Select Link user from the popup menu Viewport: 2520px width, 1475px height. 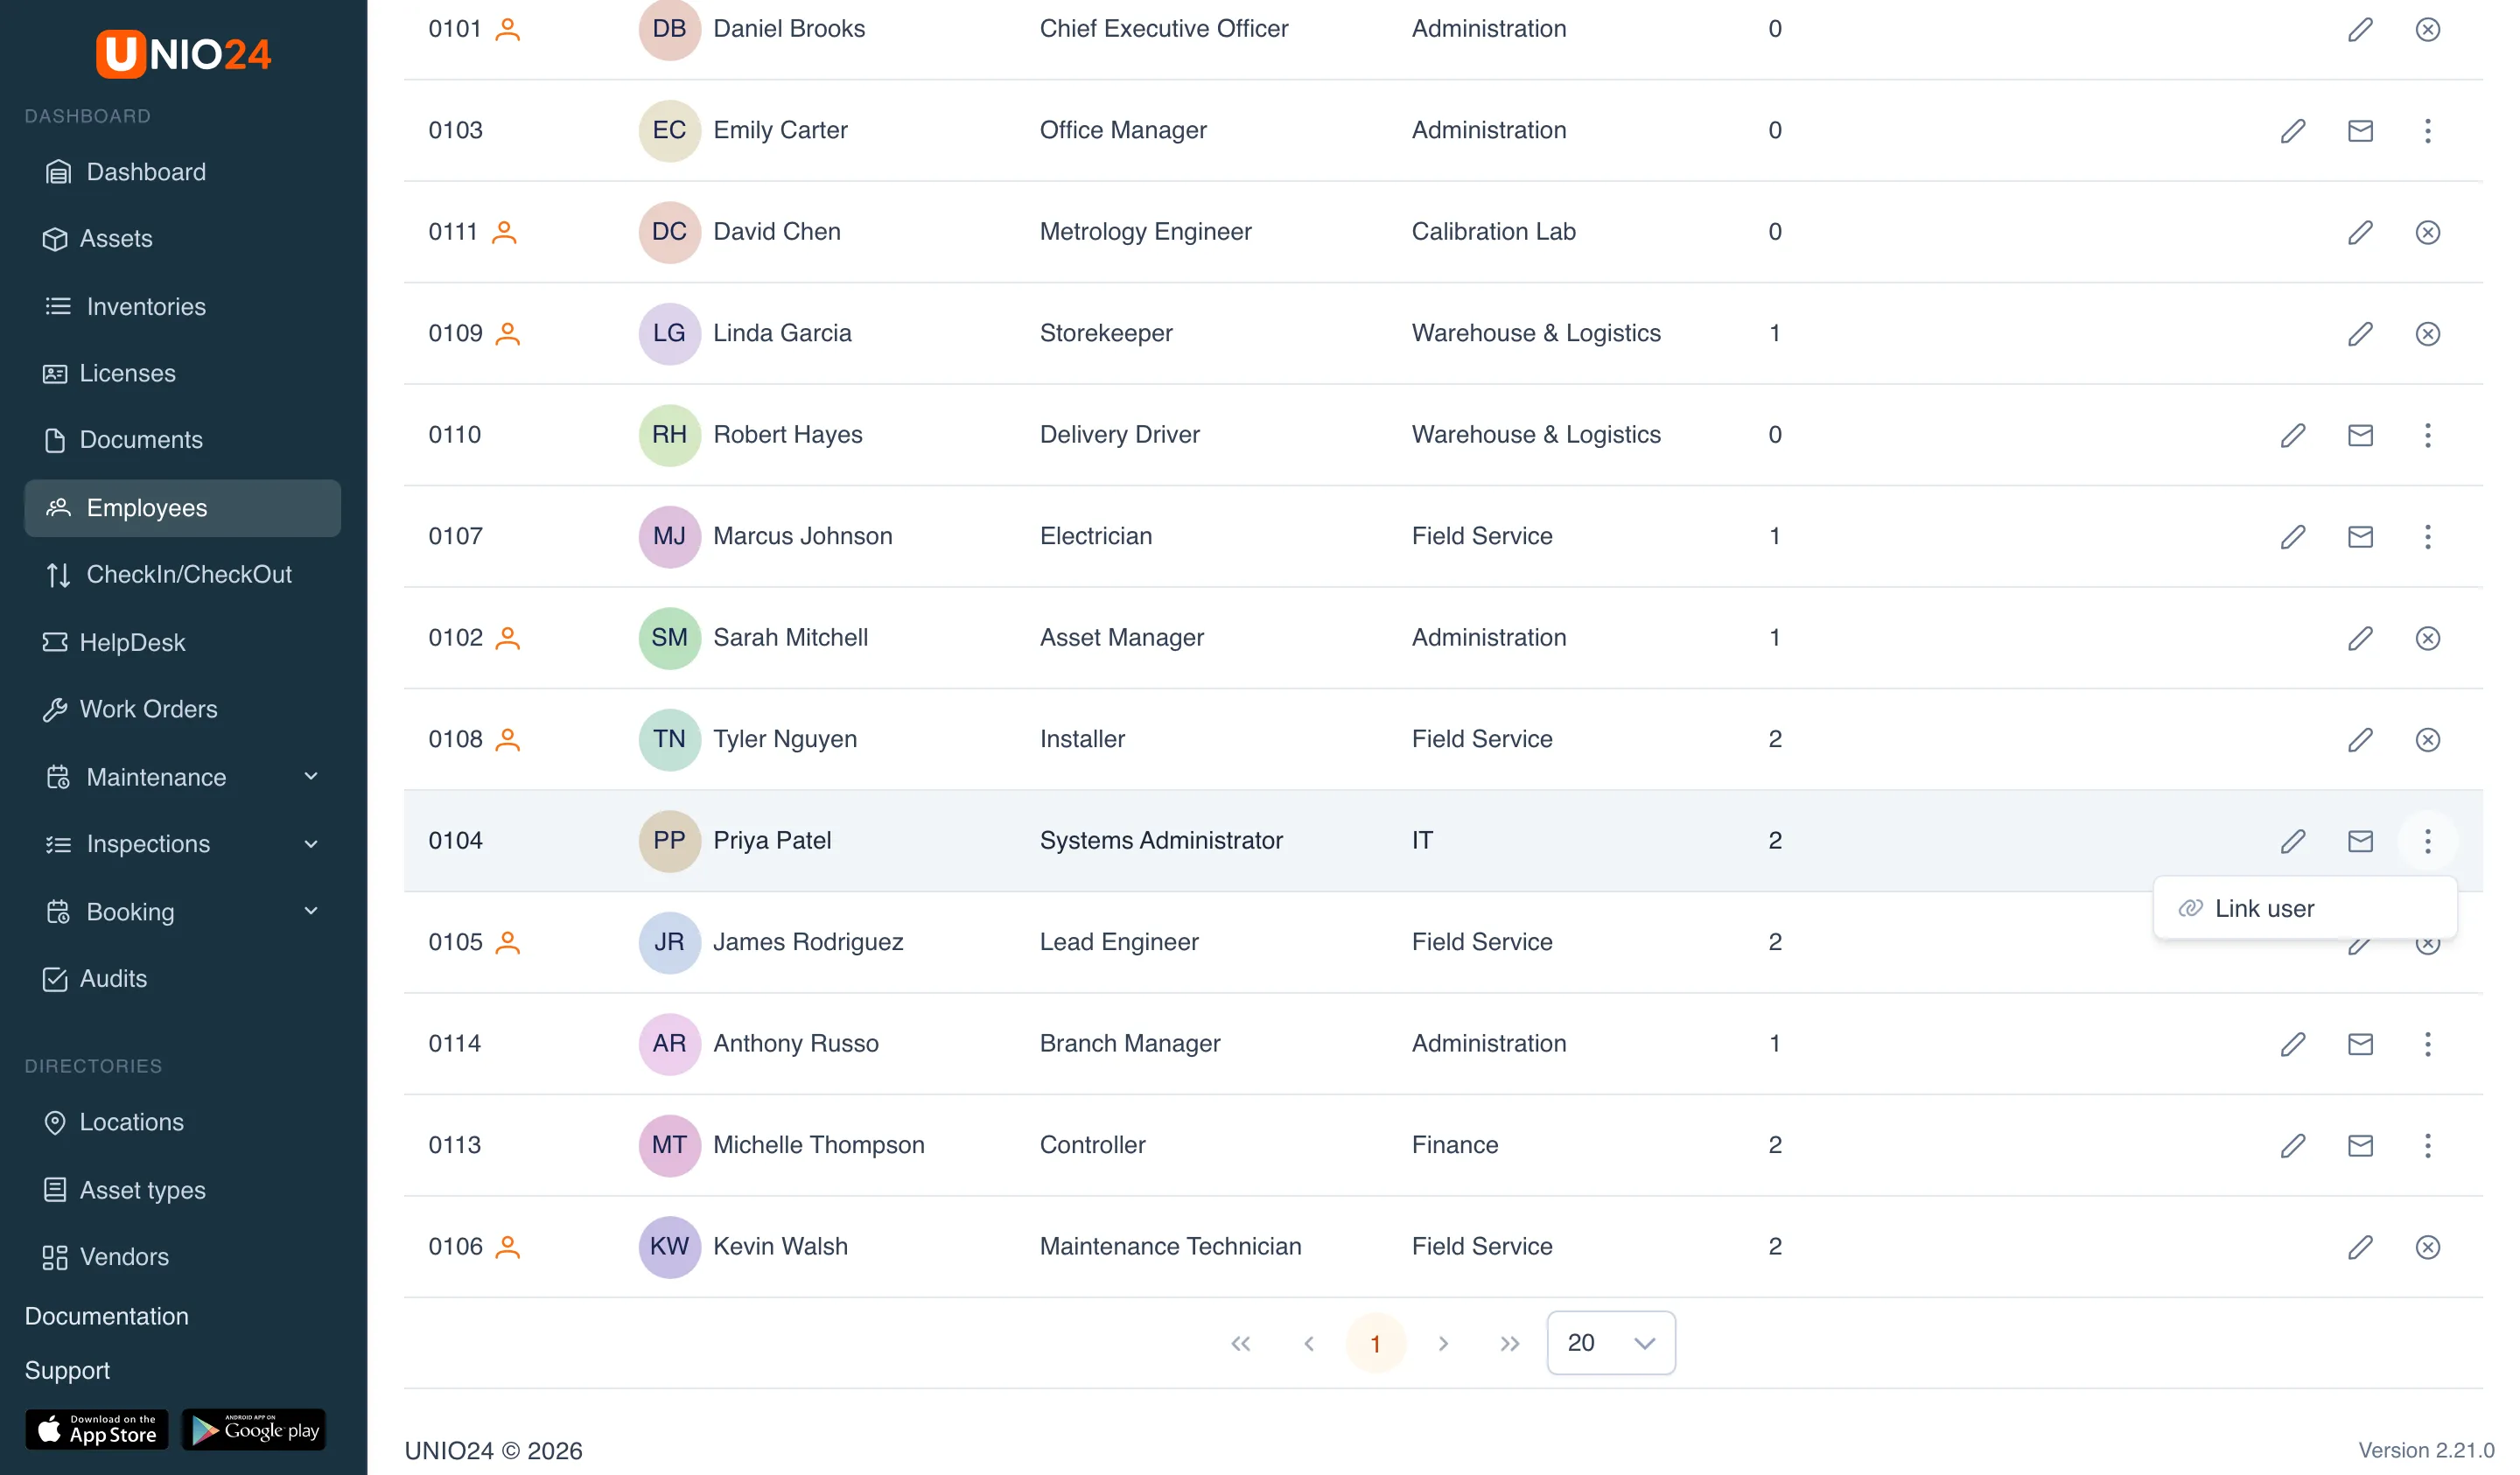(x=2304, y=908)
